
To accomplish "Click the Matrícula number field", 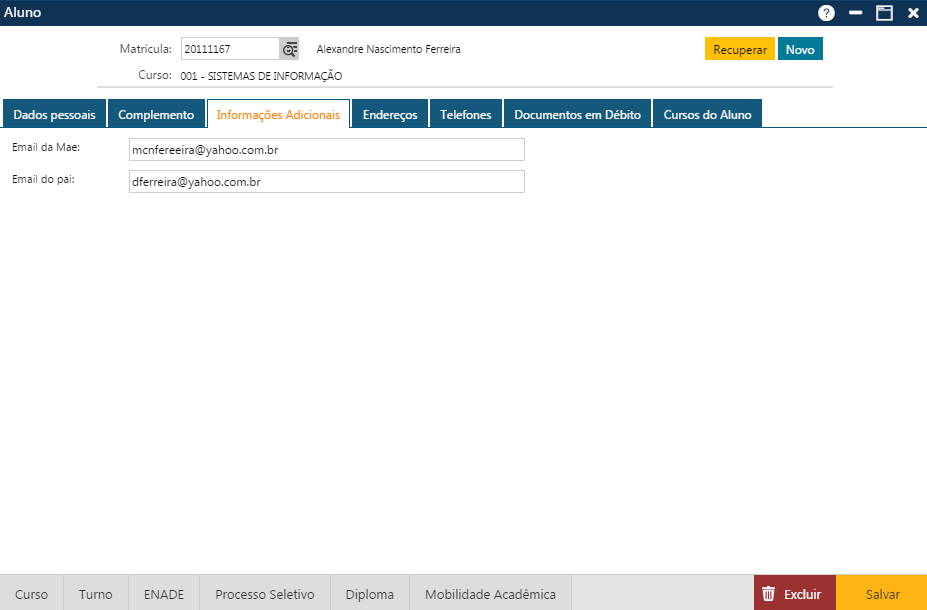I will 230,49.
